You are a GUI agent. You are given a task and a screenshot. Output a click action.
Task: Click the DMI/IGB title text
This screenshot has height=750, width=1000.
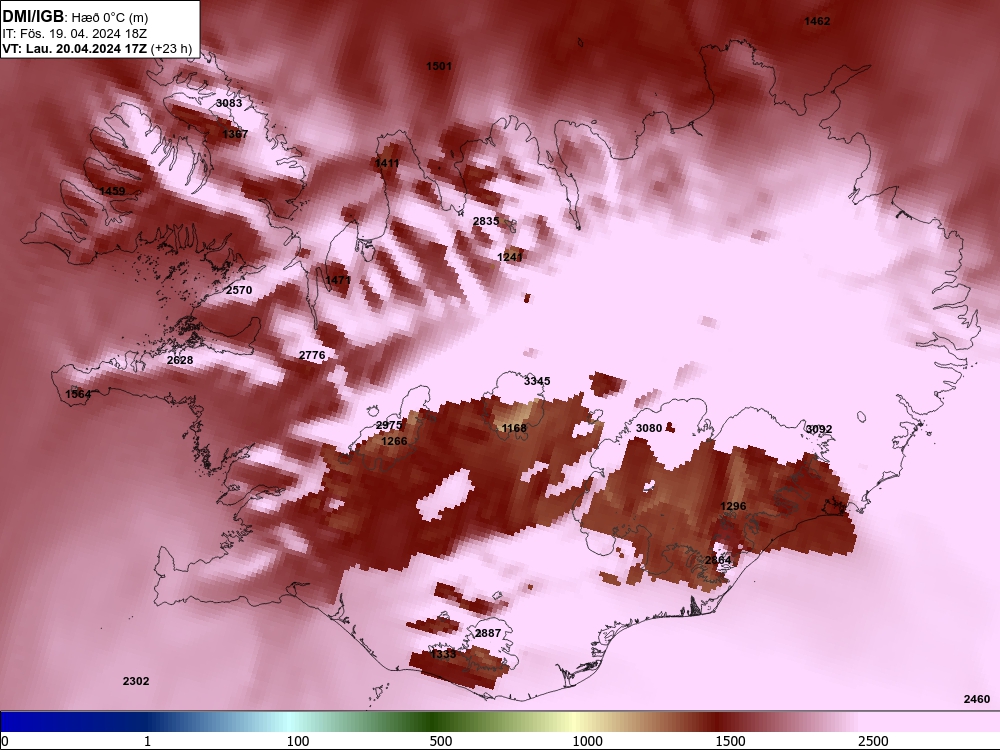(x=33, y=16)
